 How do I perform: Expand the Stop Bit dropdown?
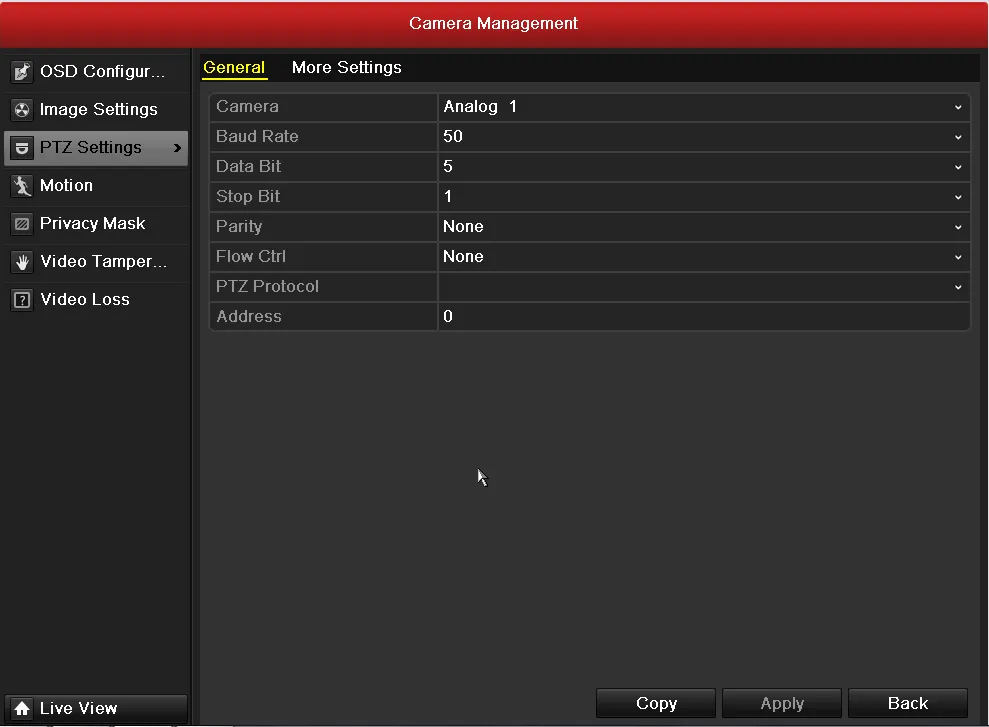coord(703,197)
